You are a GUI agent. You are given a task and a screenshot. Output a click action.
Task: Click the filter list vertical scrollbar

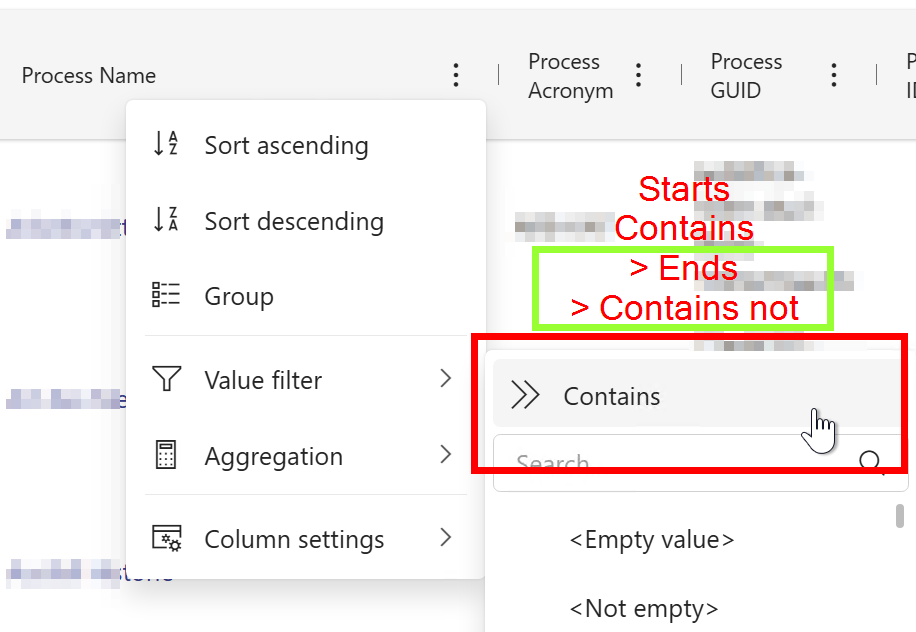click(900, 516)
